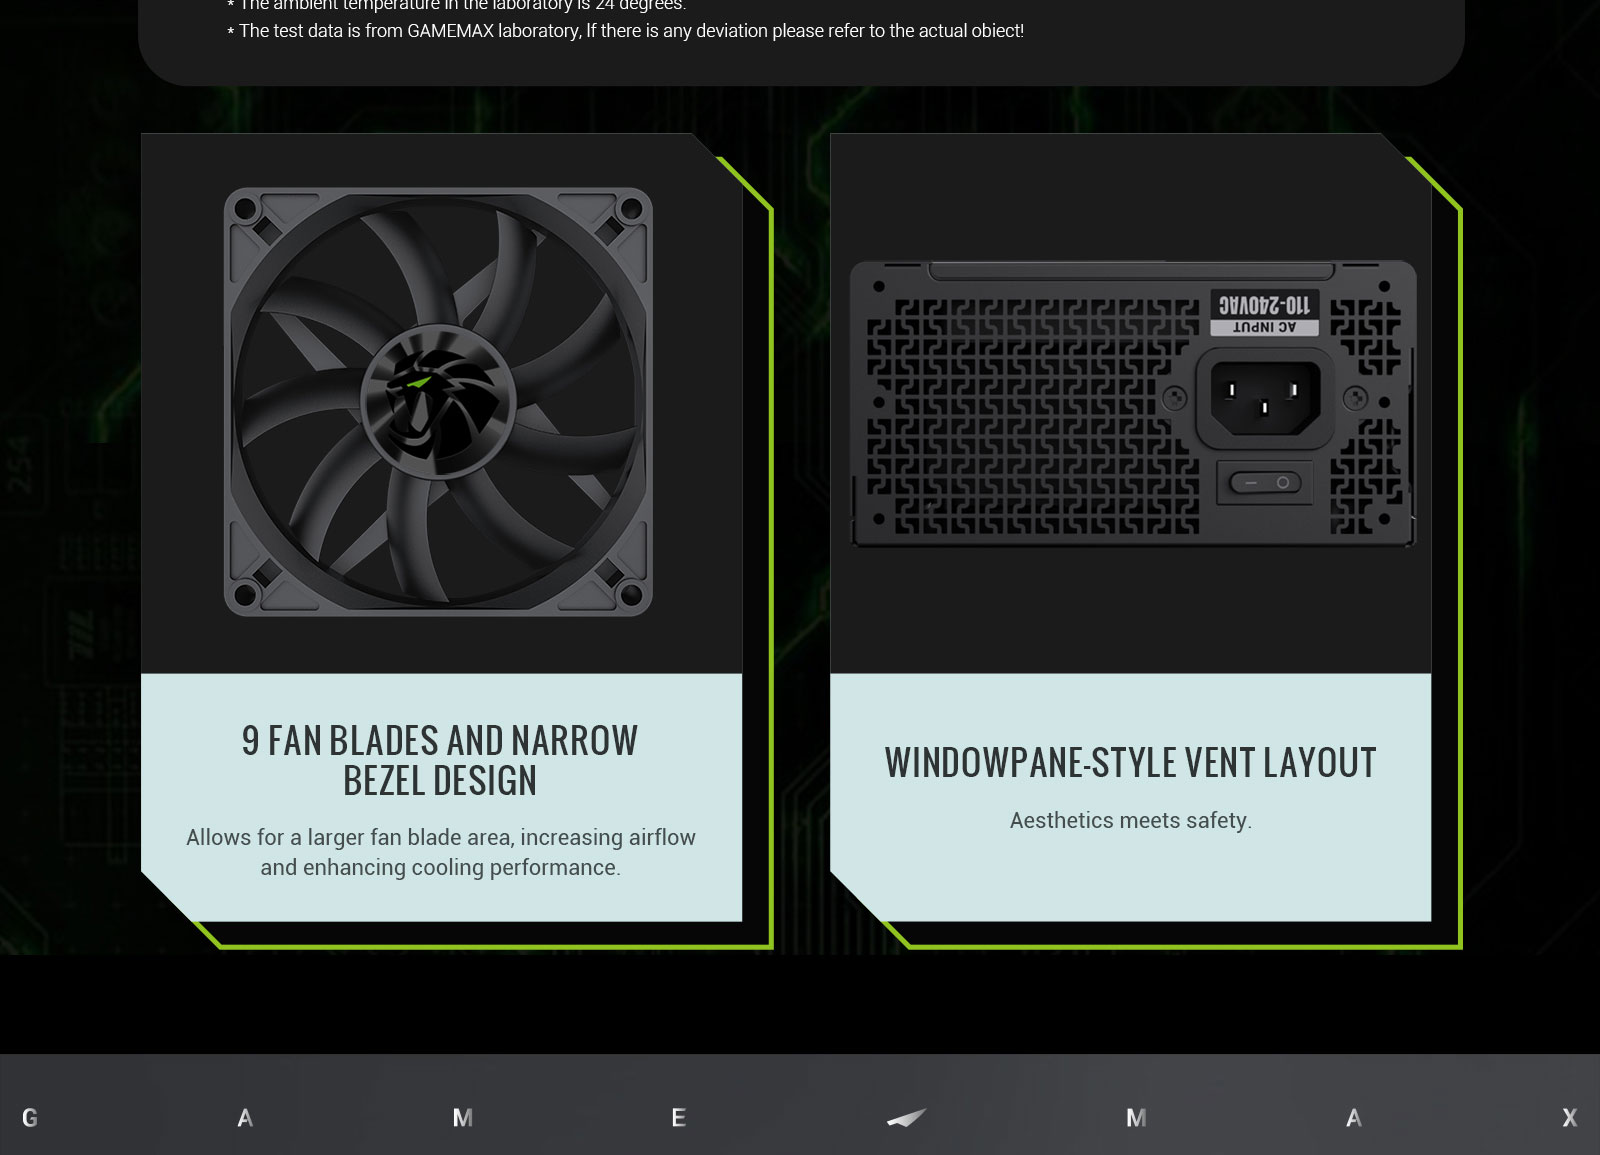Click the letter G in footer banner
Viewport: 1600px width, 1155px height.
pos(30,1118)
